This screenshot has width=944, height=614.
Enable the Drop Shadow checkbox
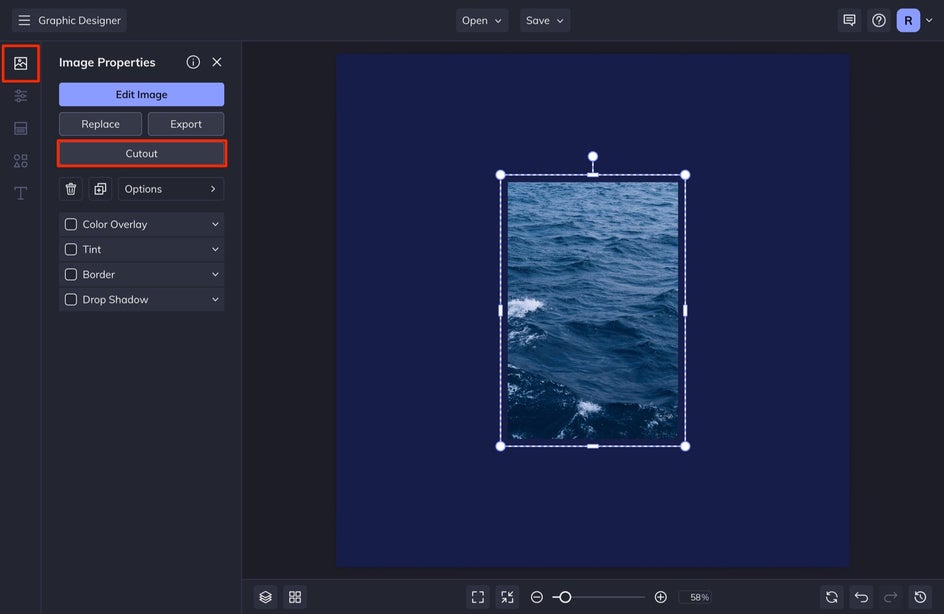pos(71,300)
